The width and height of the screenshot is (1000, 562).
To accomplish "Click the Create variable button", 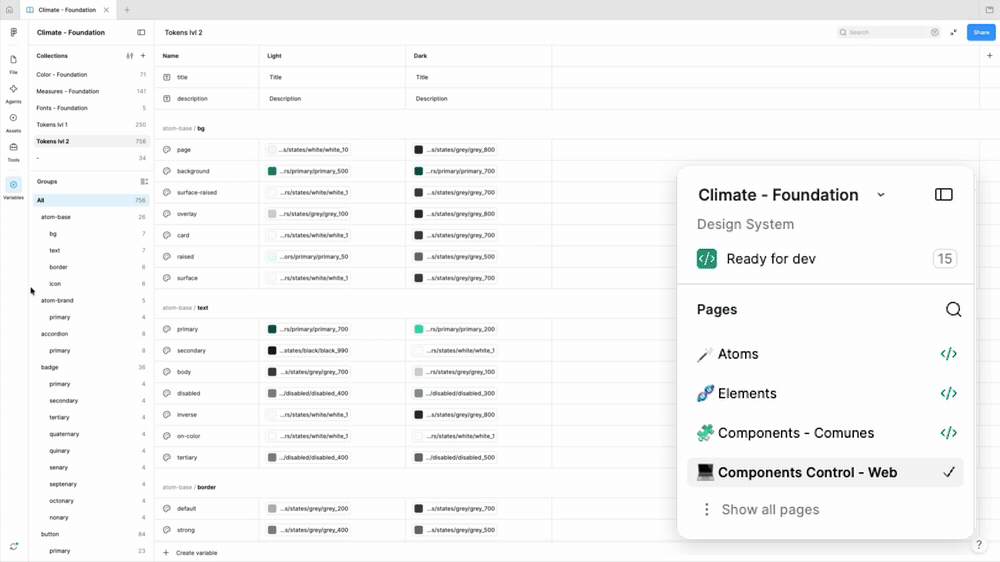I will (x=190, y=552).
